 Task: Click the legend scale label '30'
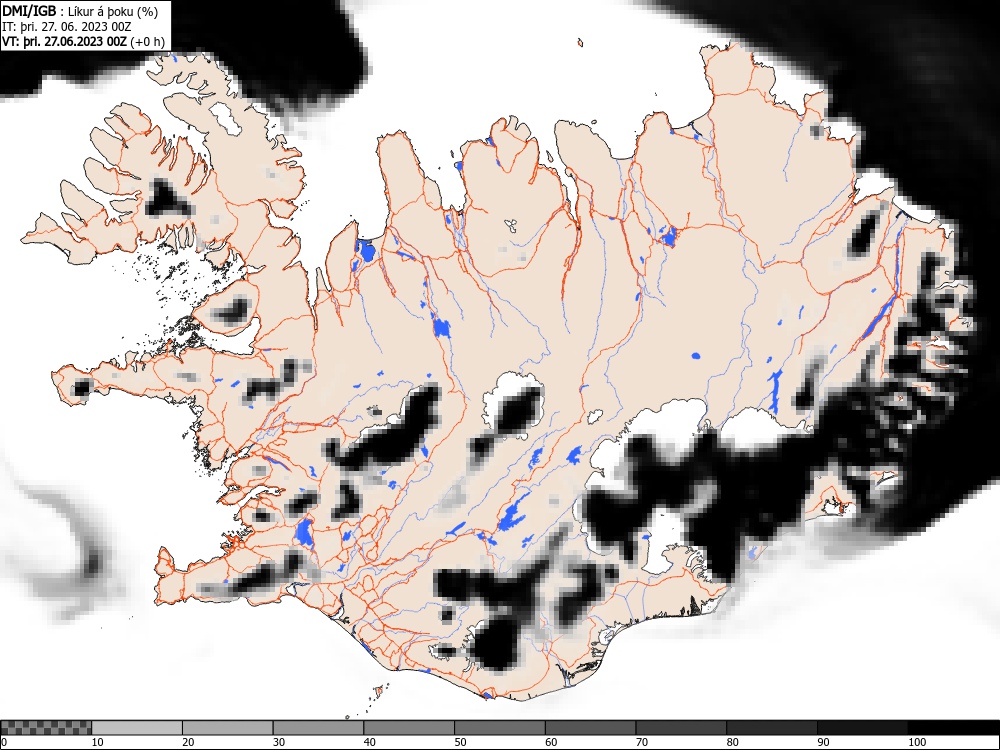(x=279, y=742)
